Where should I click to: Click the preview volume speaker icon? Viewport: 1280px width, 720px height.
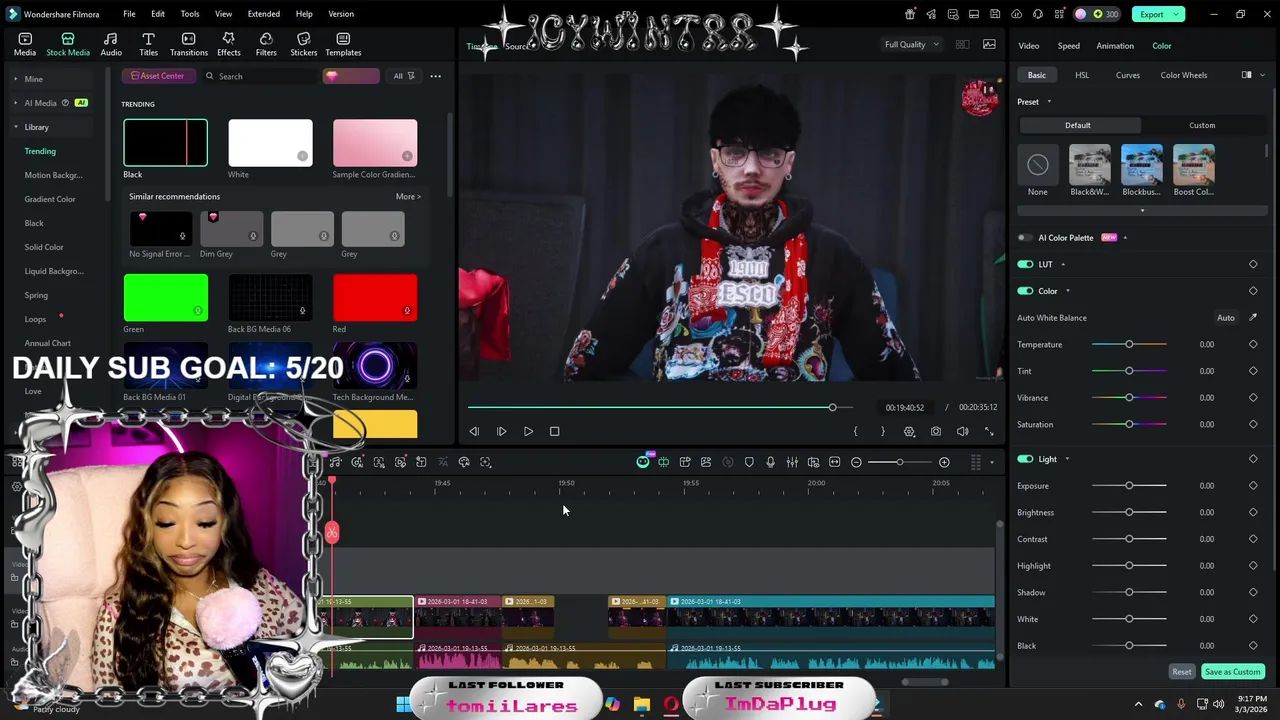tap(962, 431)
